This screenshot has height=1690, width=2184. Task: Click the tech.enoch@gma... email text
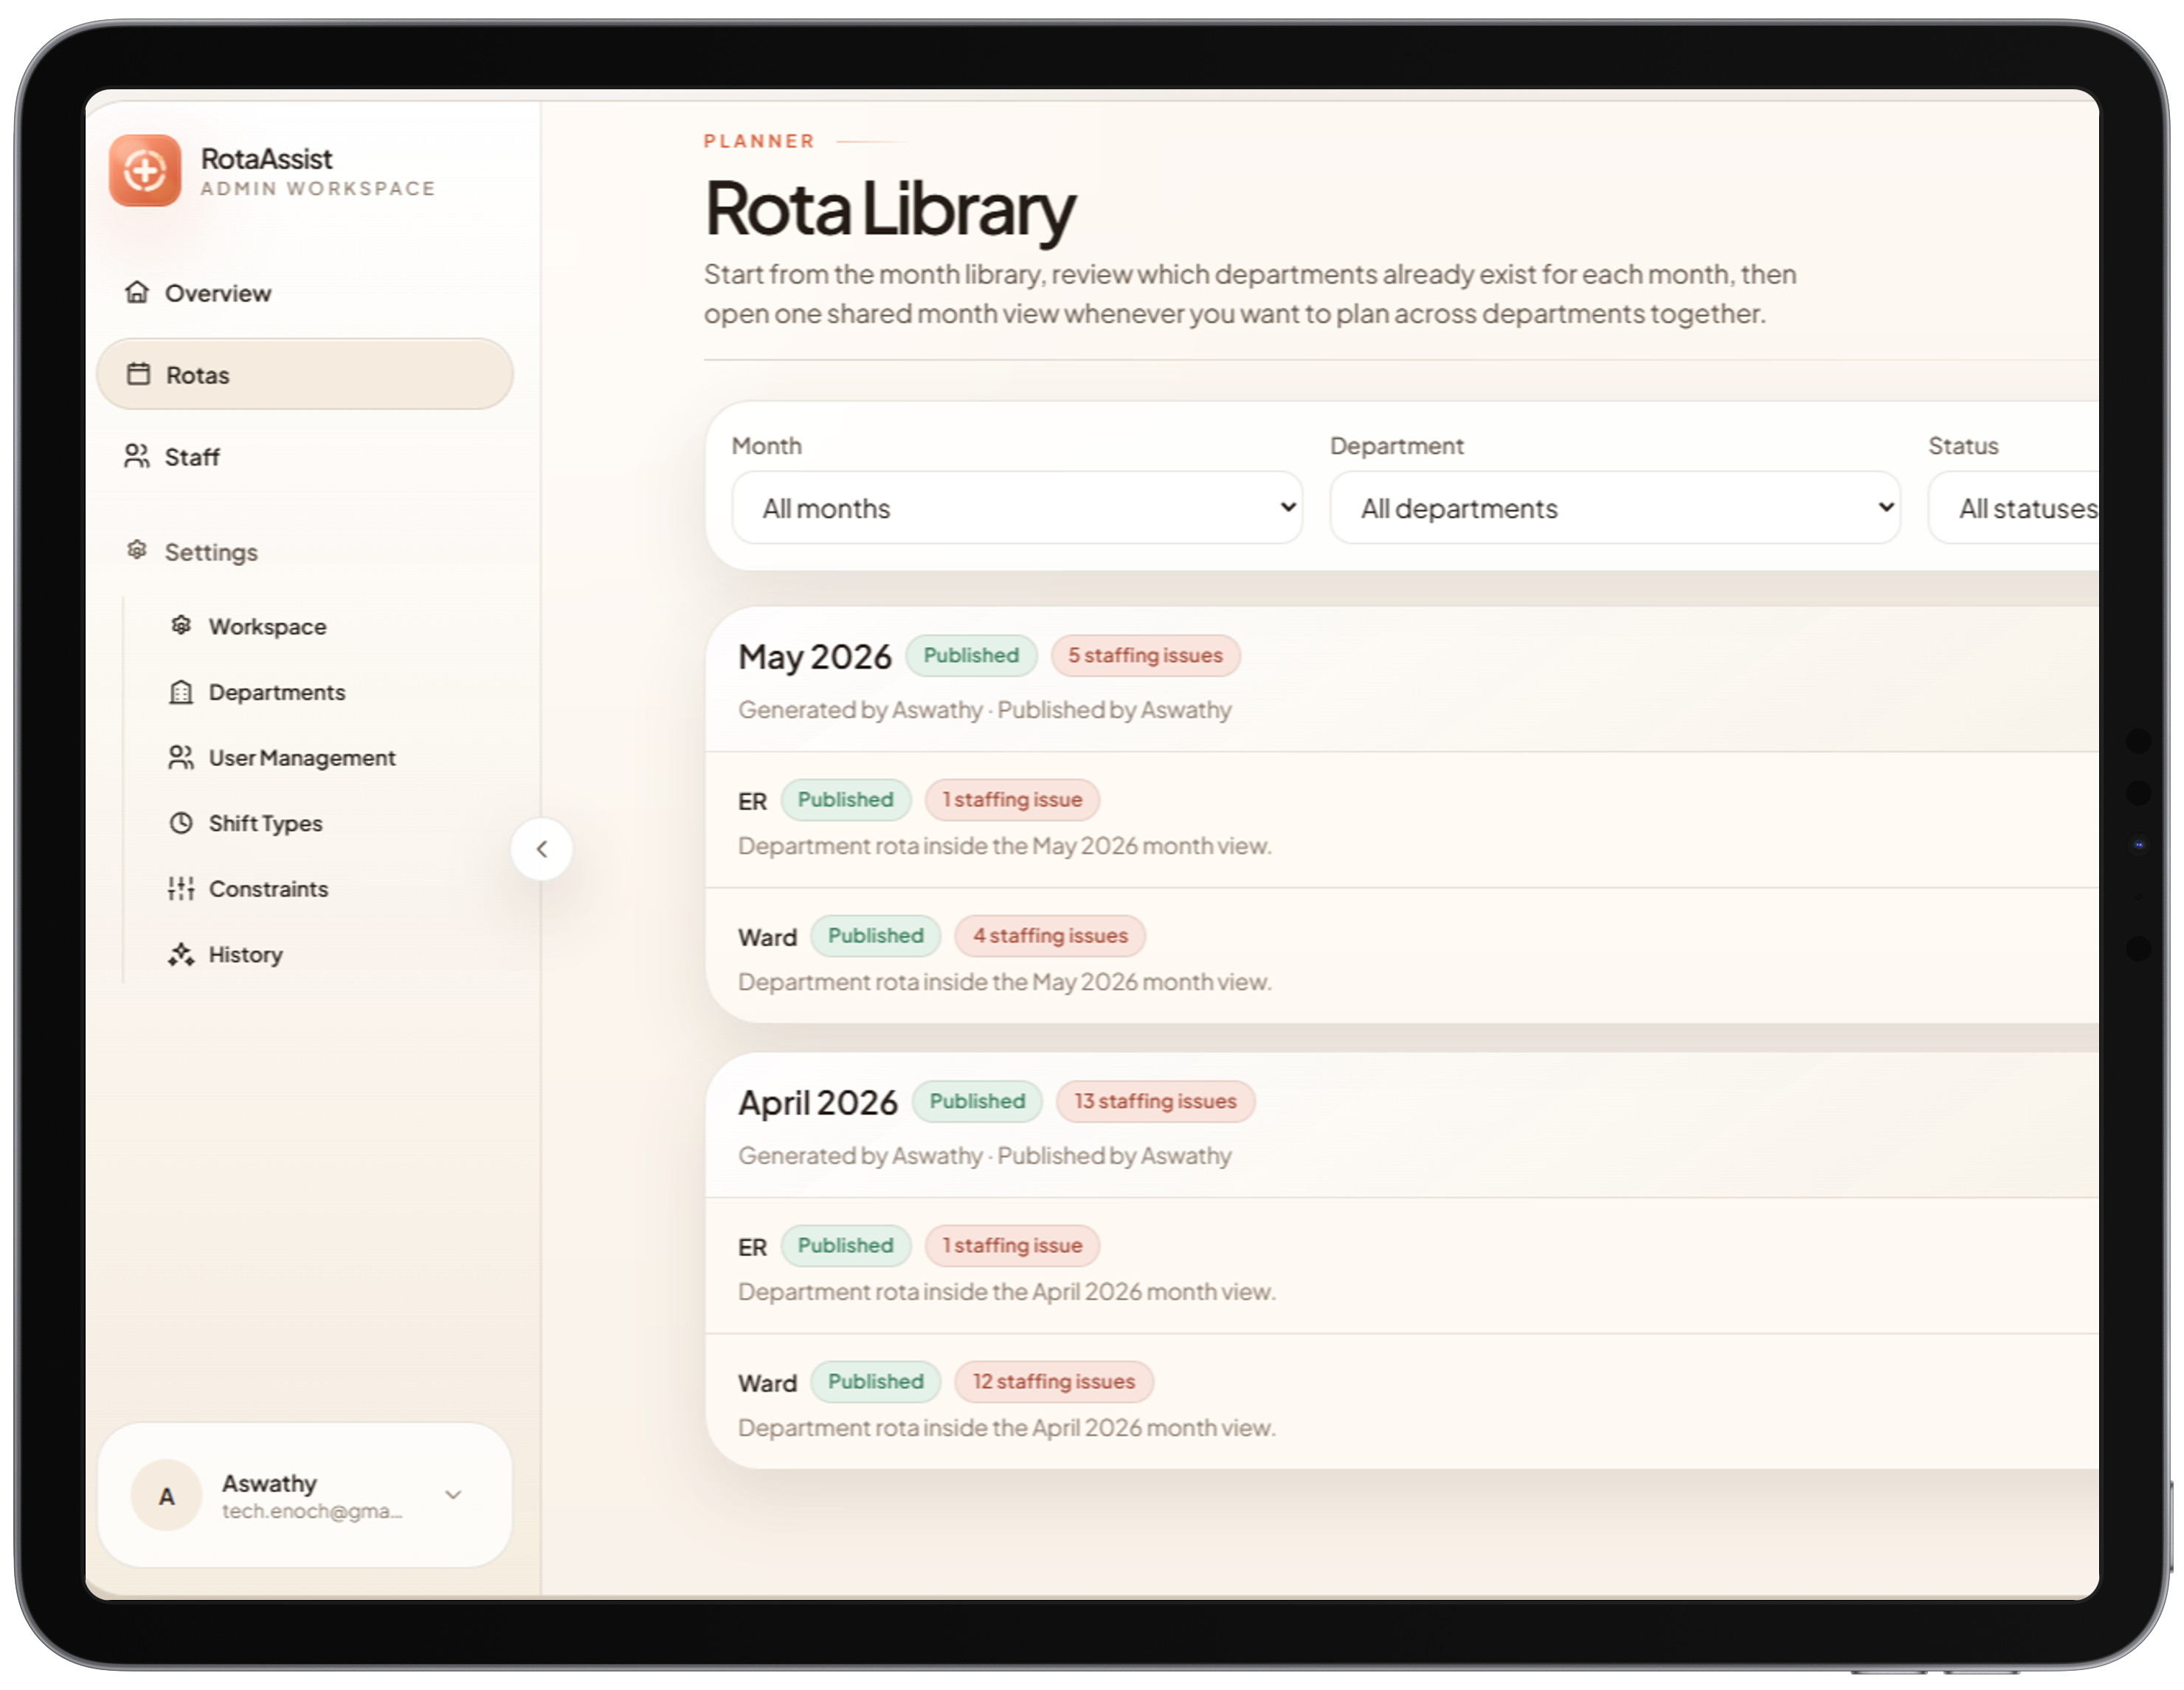pos(312,1511)
